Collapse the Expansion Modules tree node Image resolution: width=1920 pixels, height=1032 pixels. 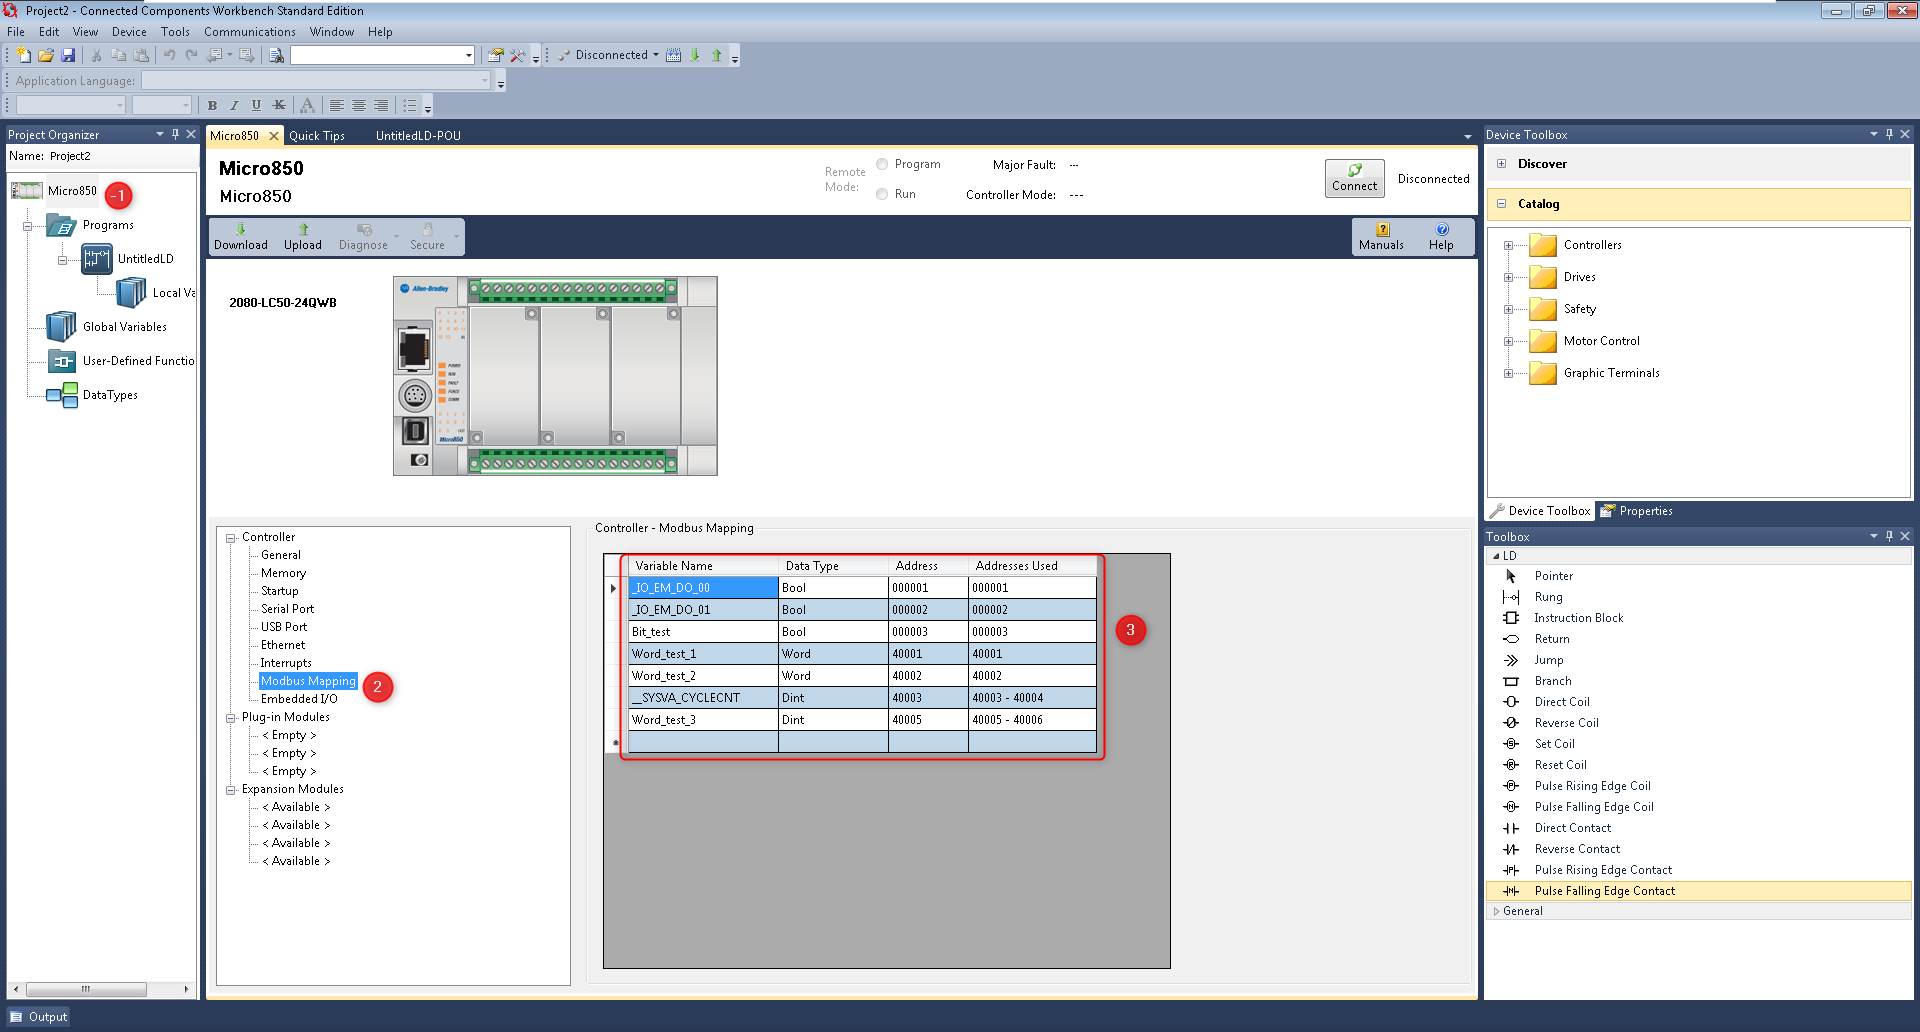pyautogui.click(x=231, y=790)
